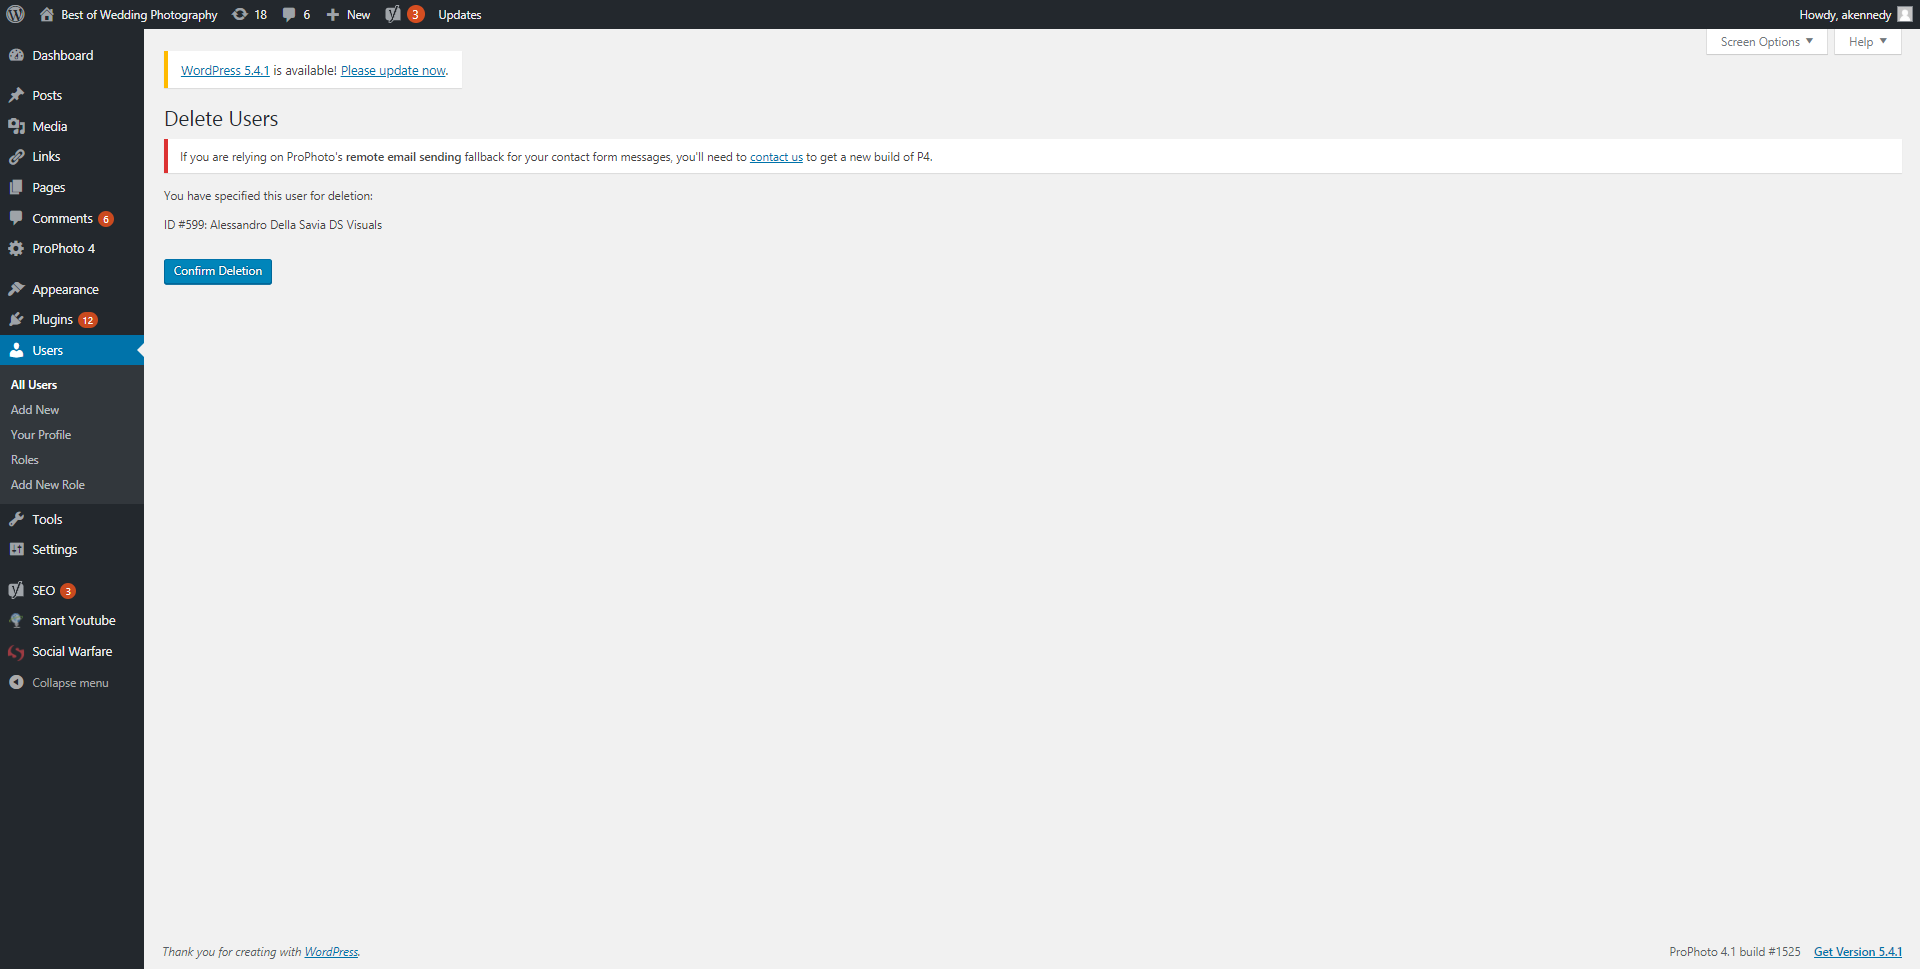Click the Confirm Deletion button
Image resolution: width=1920 pixels, height=969 pixels.
(x=218, y=271)
